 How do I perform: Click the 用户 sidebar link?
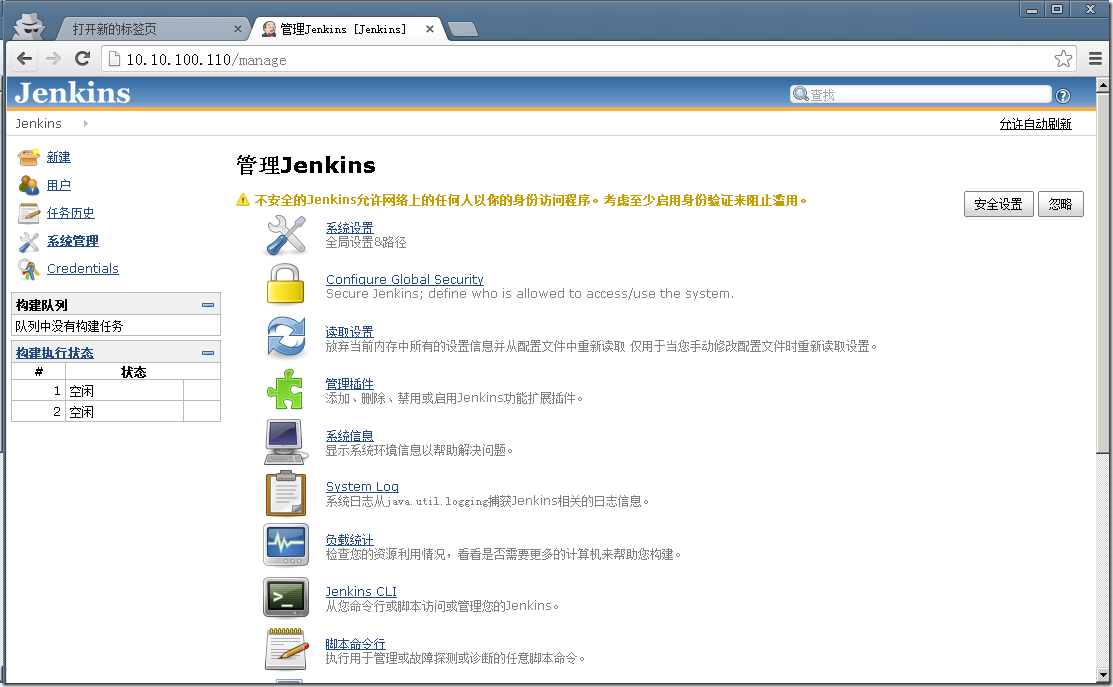click(x=58, y=185)
